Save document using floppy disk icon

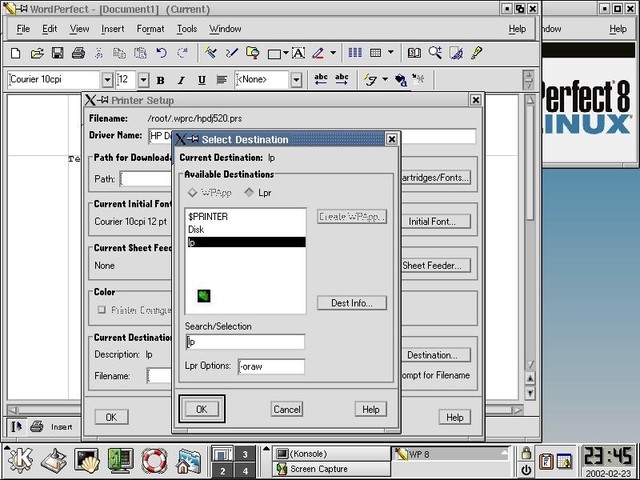click(58, 53)
